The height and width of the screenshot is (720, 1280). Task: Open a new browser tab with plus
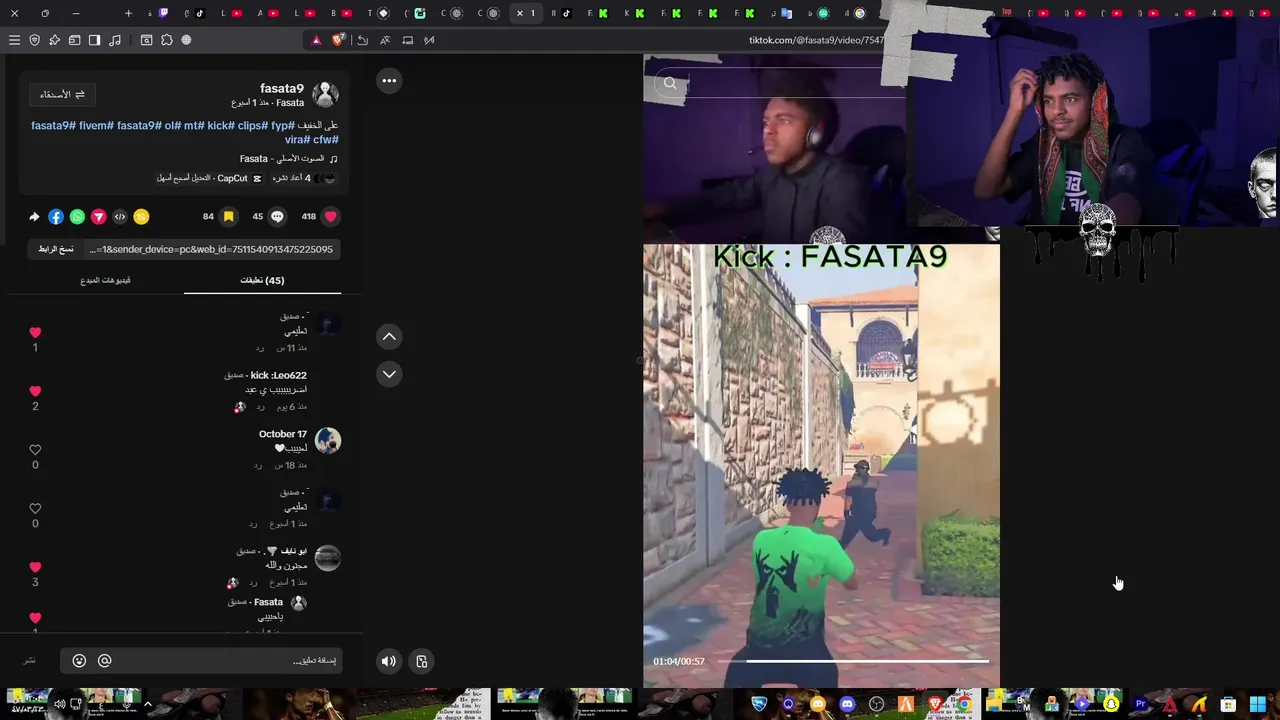point(128,13)
